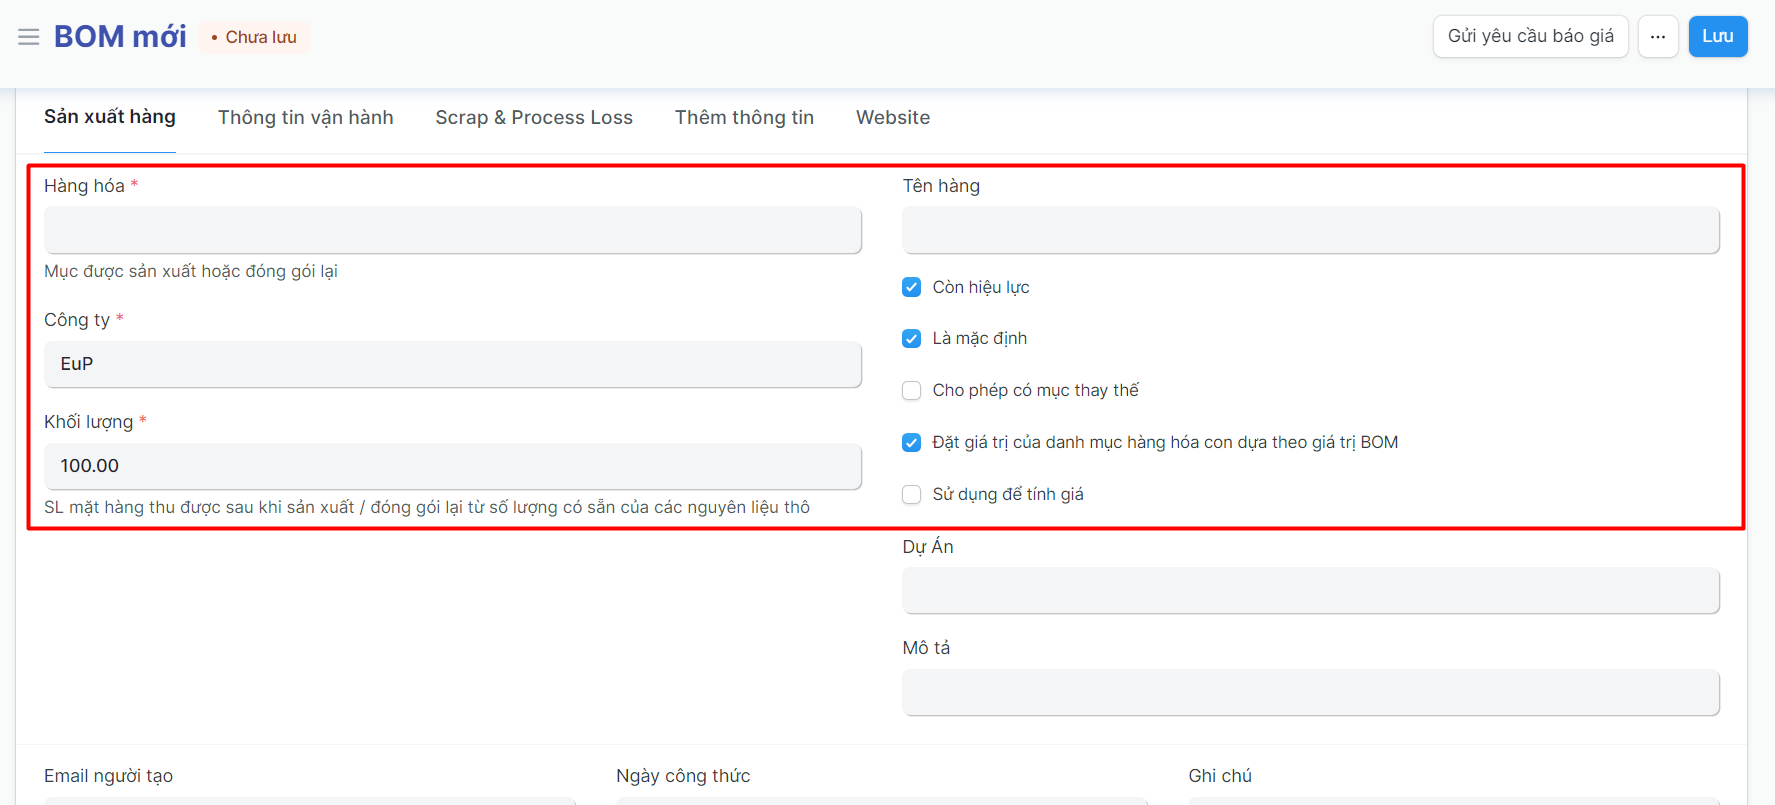Toggle the Còn hiệu lực checkbox

[911, 287]
